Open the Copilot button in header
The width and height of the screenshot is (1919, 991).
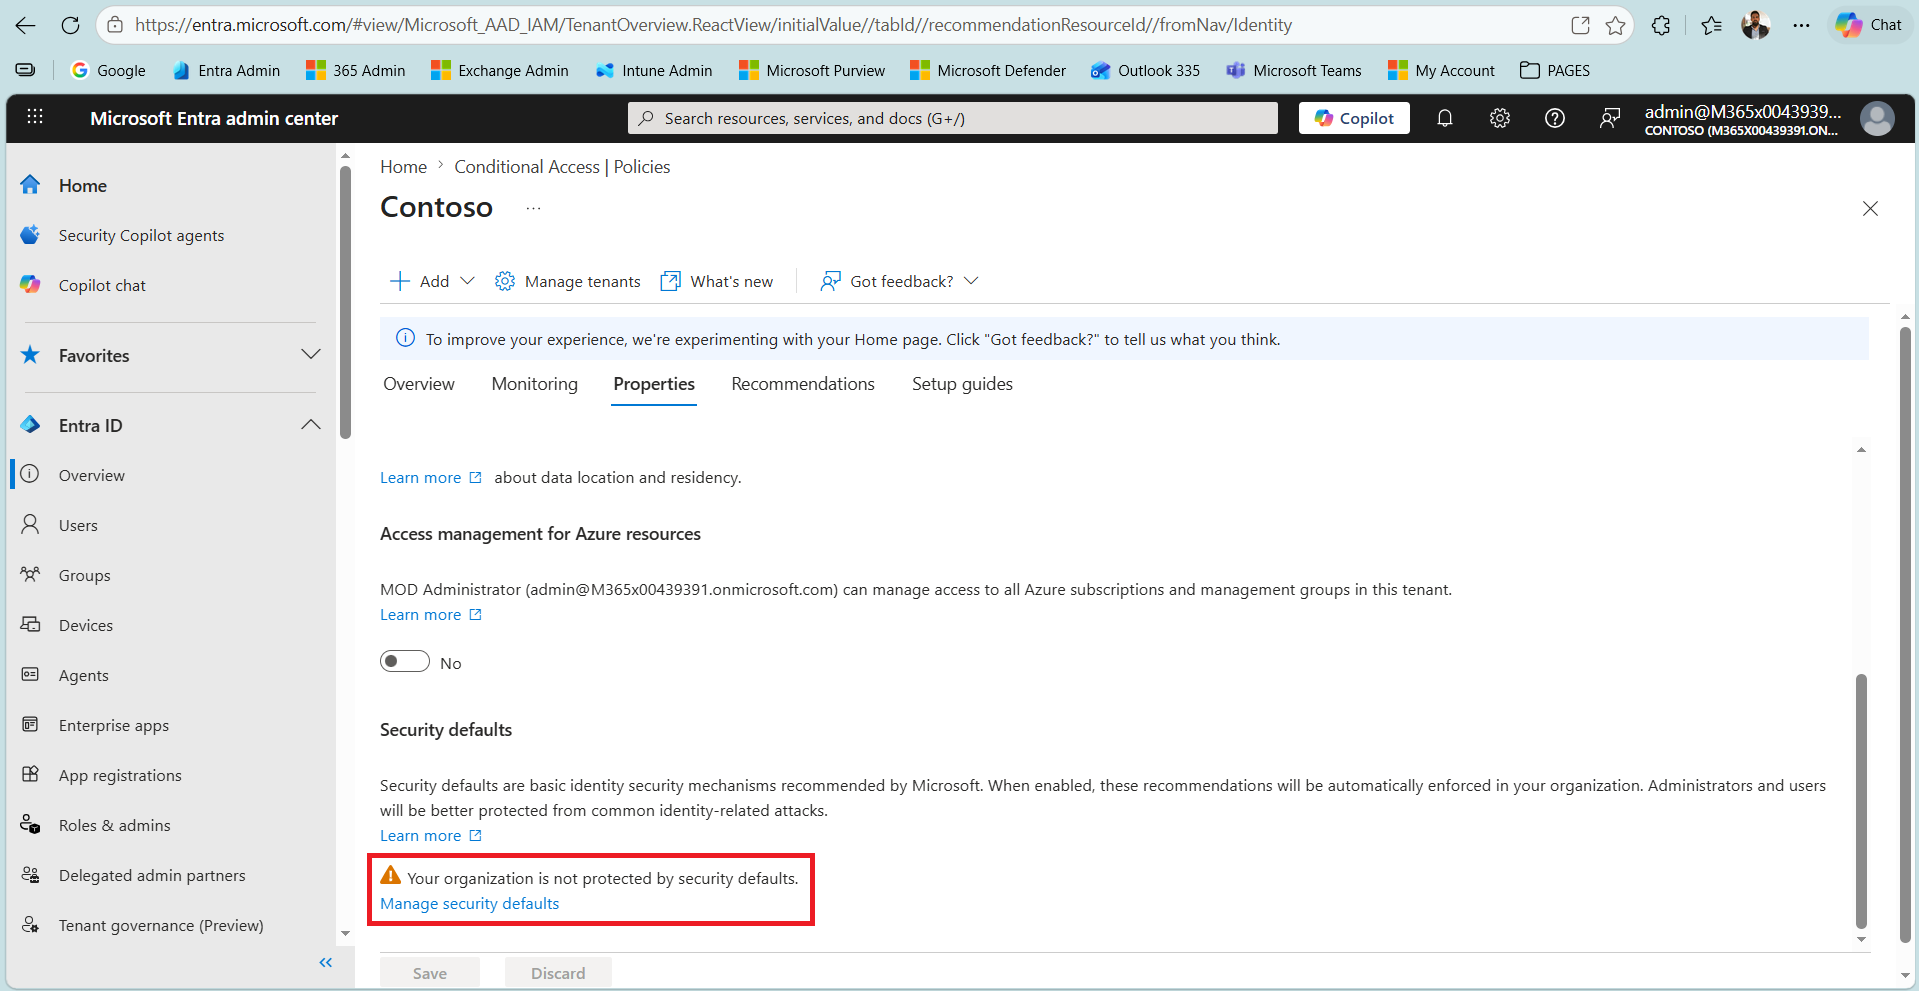tap(1354, 118)
